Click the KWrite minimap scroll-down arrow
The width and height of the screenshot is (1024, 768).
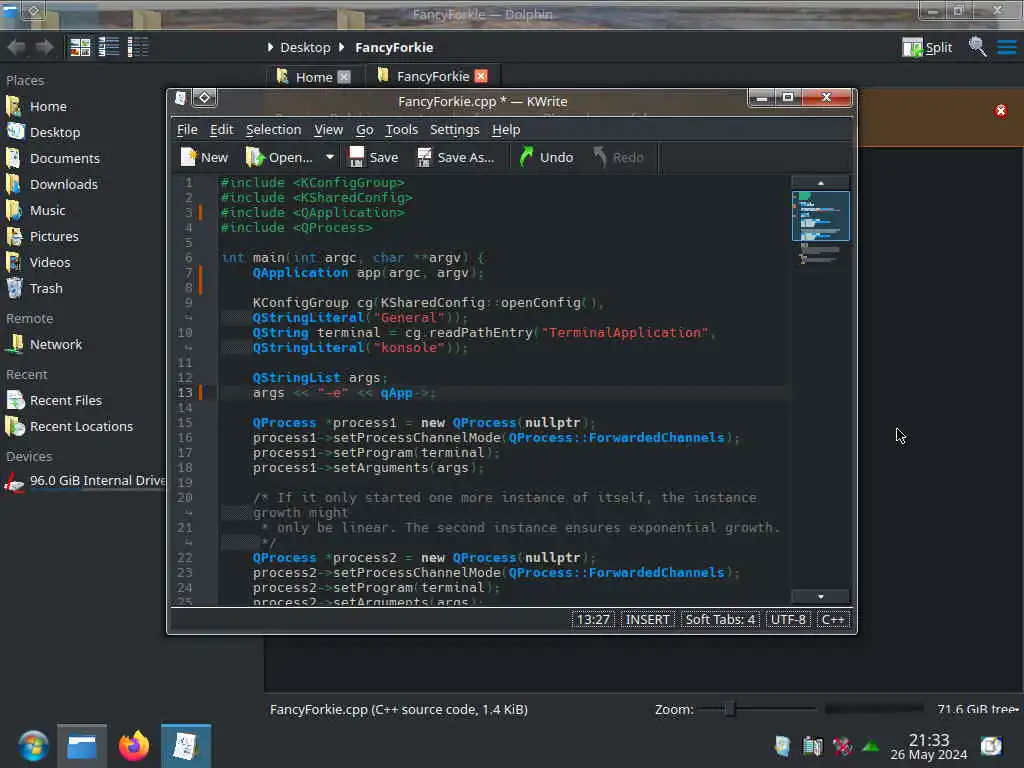coord(820,596)
